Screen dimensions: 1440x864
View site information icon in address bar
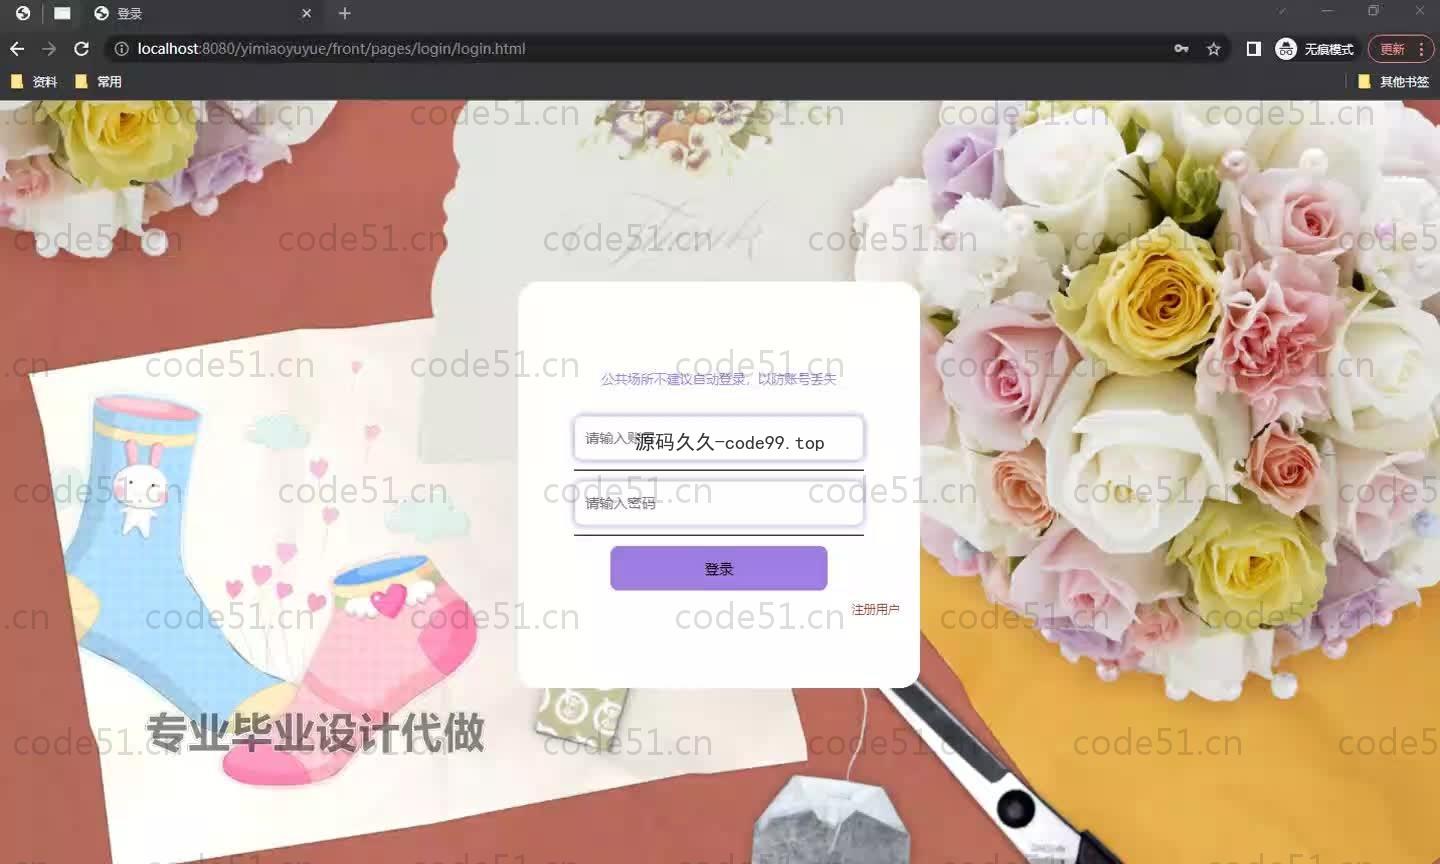[121, 48]
